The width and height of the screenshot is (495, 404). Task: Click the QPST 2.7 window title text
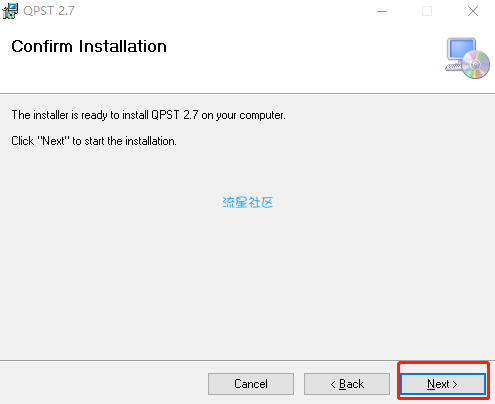49,11
